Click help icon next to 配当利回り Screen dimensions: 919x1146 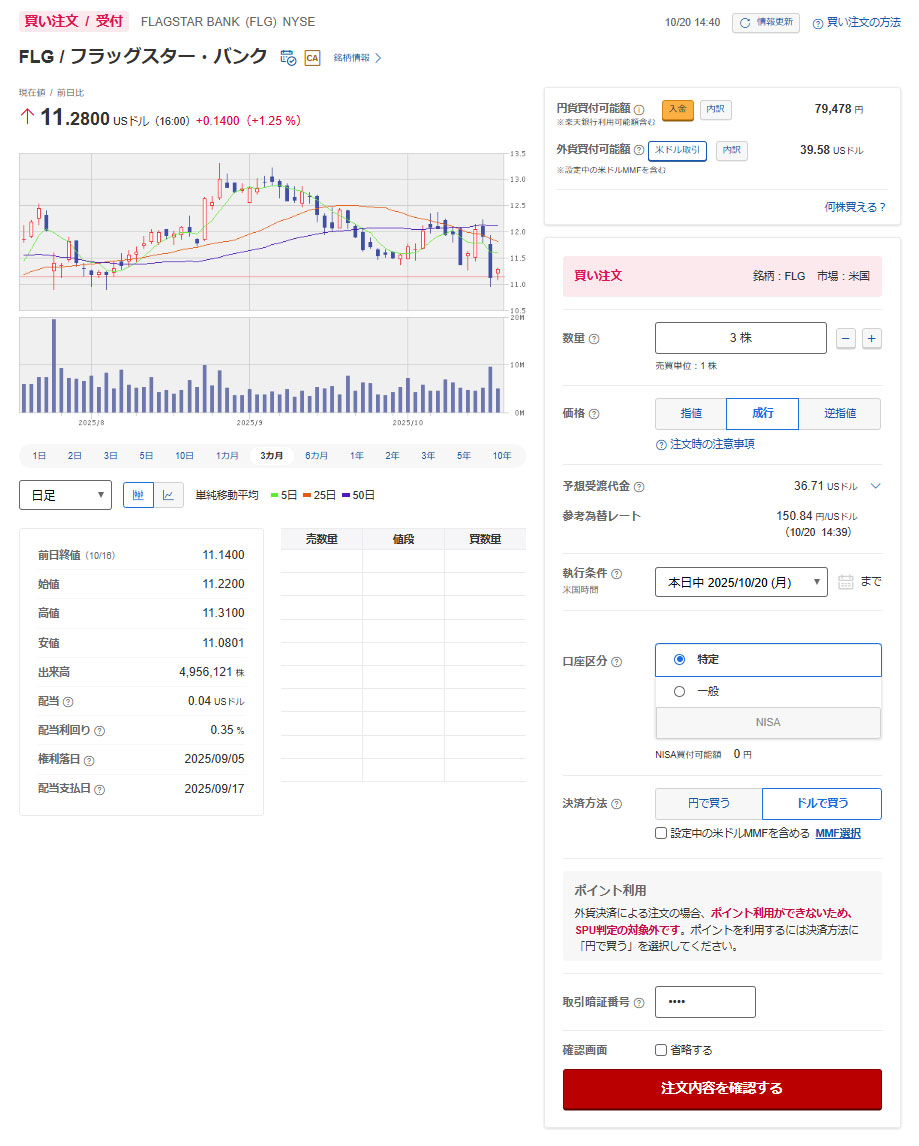(99, 731)
